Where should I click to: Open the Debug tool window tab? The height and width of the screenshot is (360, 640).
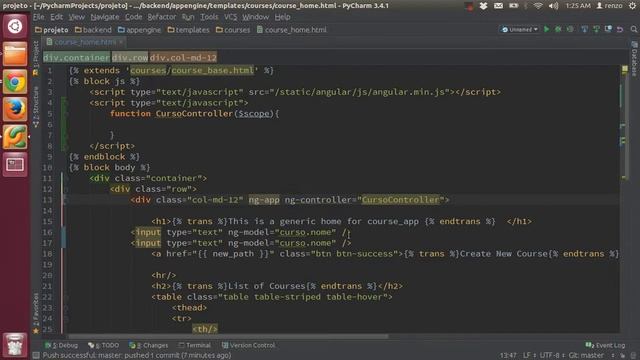pos(61,345)
